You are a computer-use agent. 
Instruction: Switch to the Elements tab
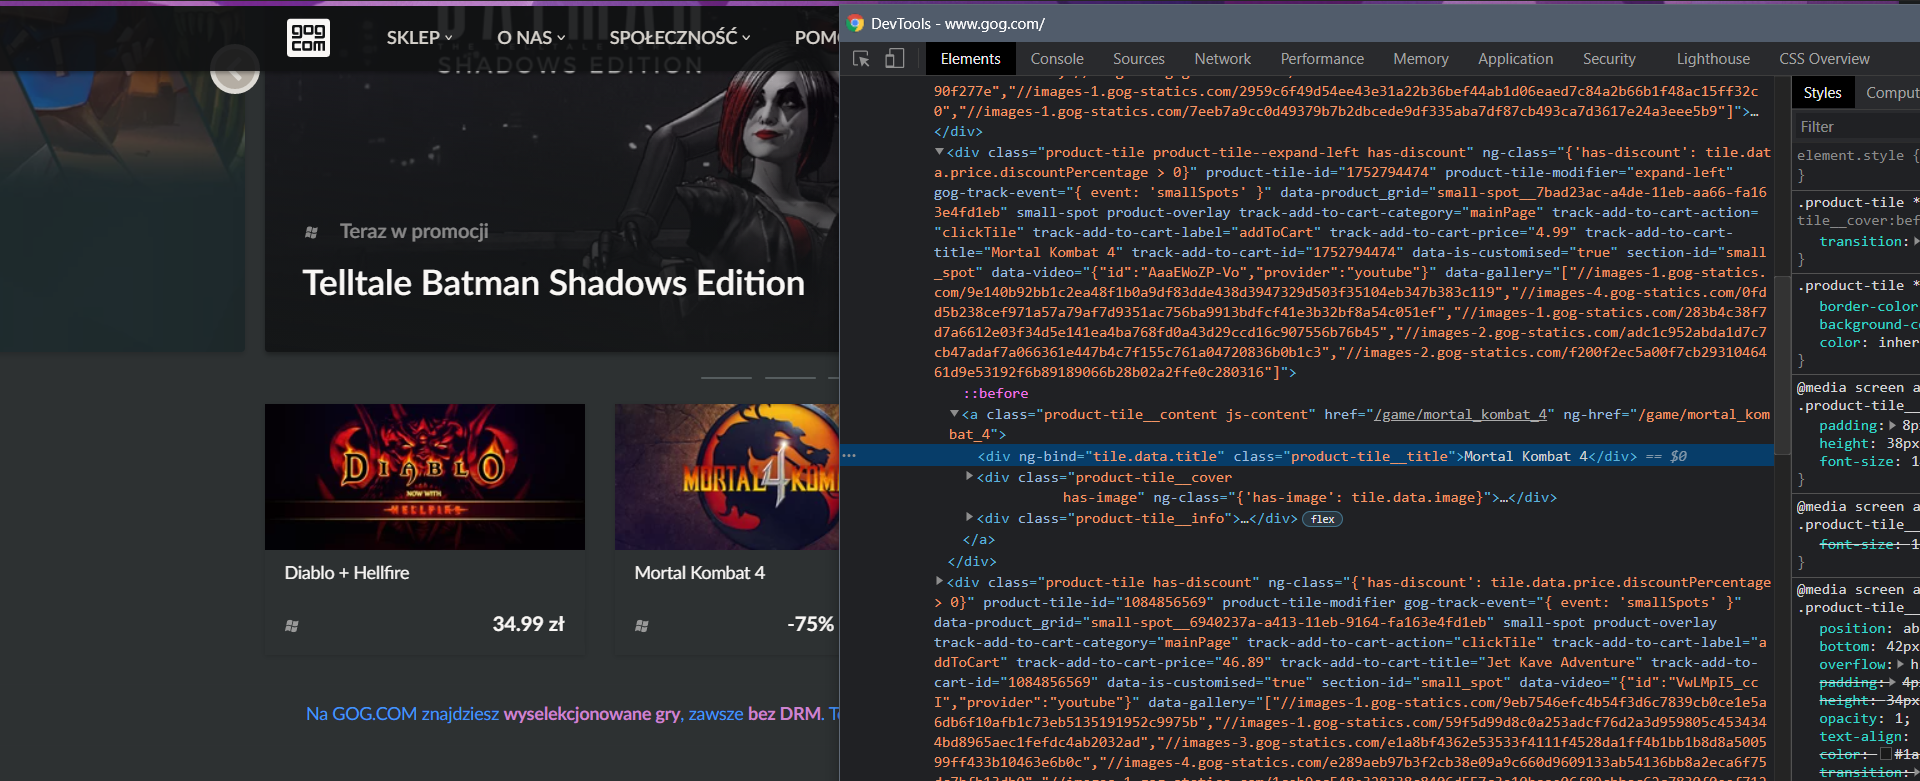click(x=970, y=59)
